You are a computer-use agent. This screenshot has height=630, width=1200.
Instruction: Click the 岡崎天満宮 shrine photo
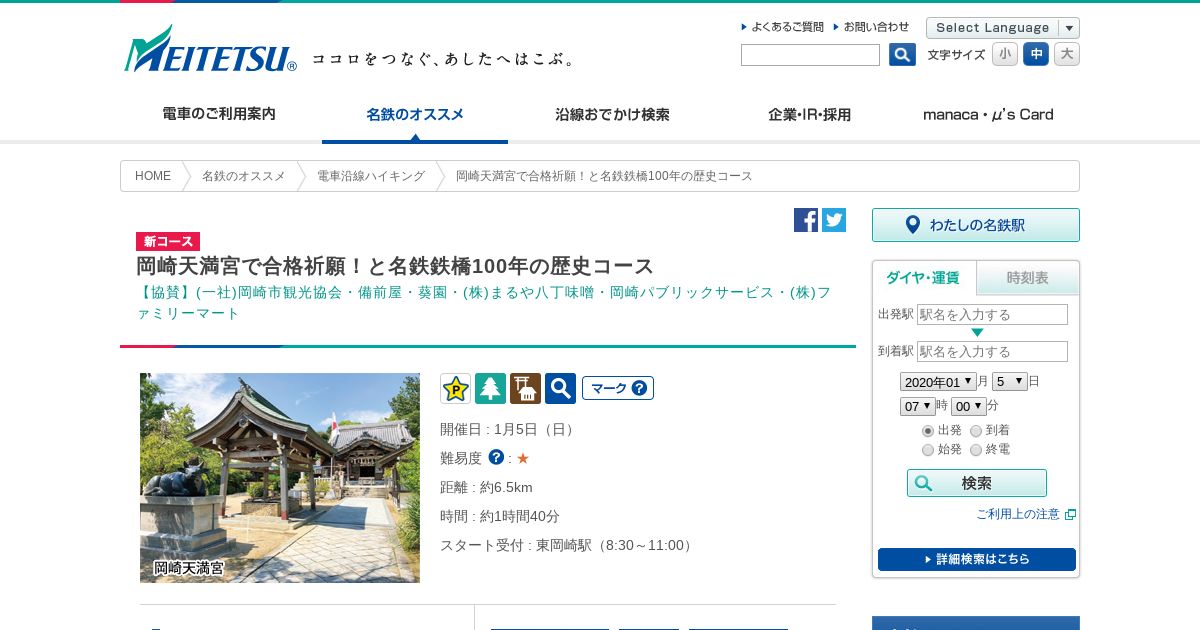pyautogui.click(x=280, y=478)
